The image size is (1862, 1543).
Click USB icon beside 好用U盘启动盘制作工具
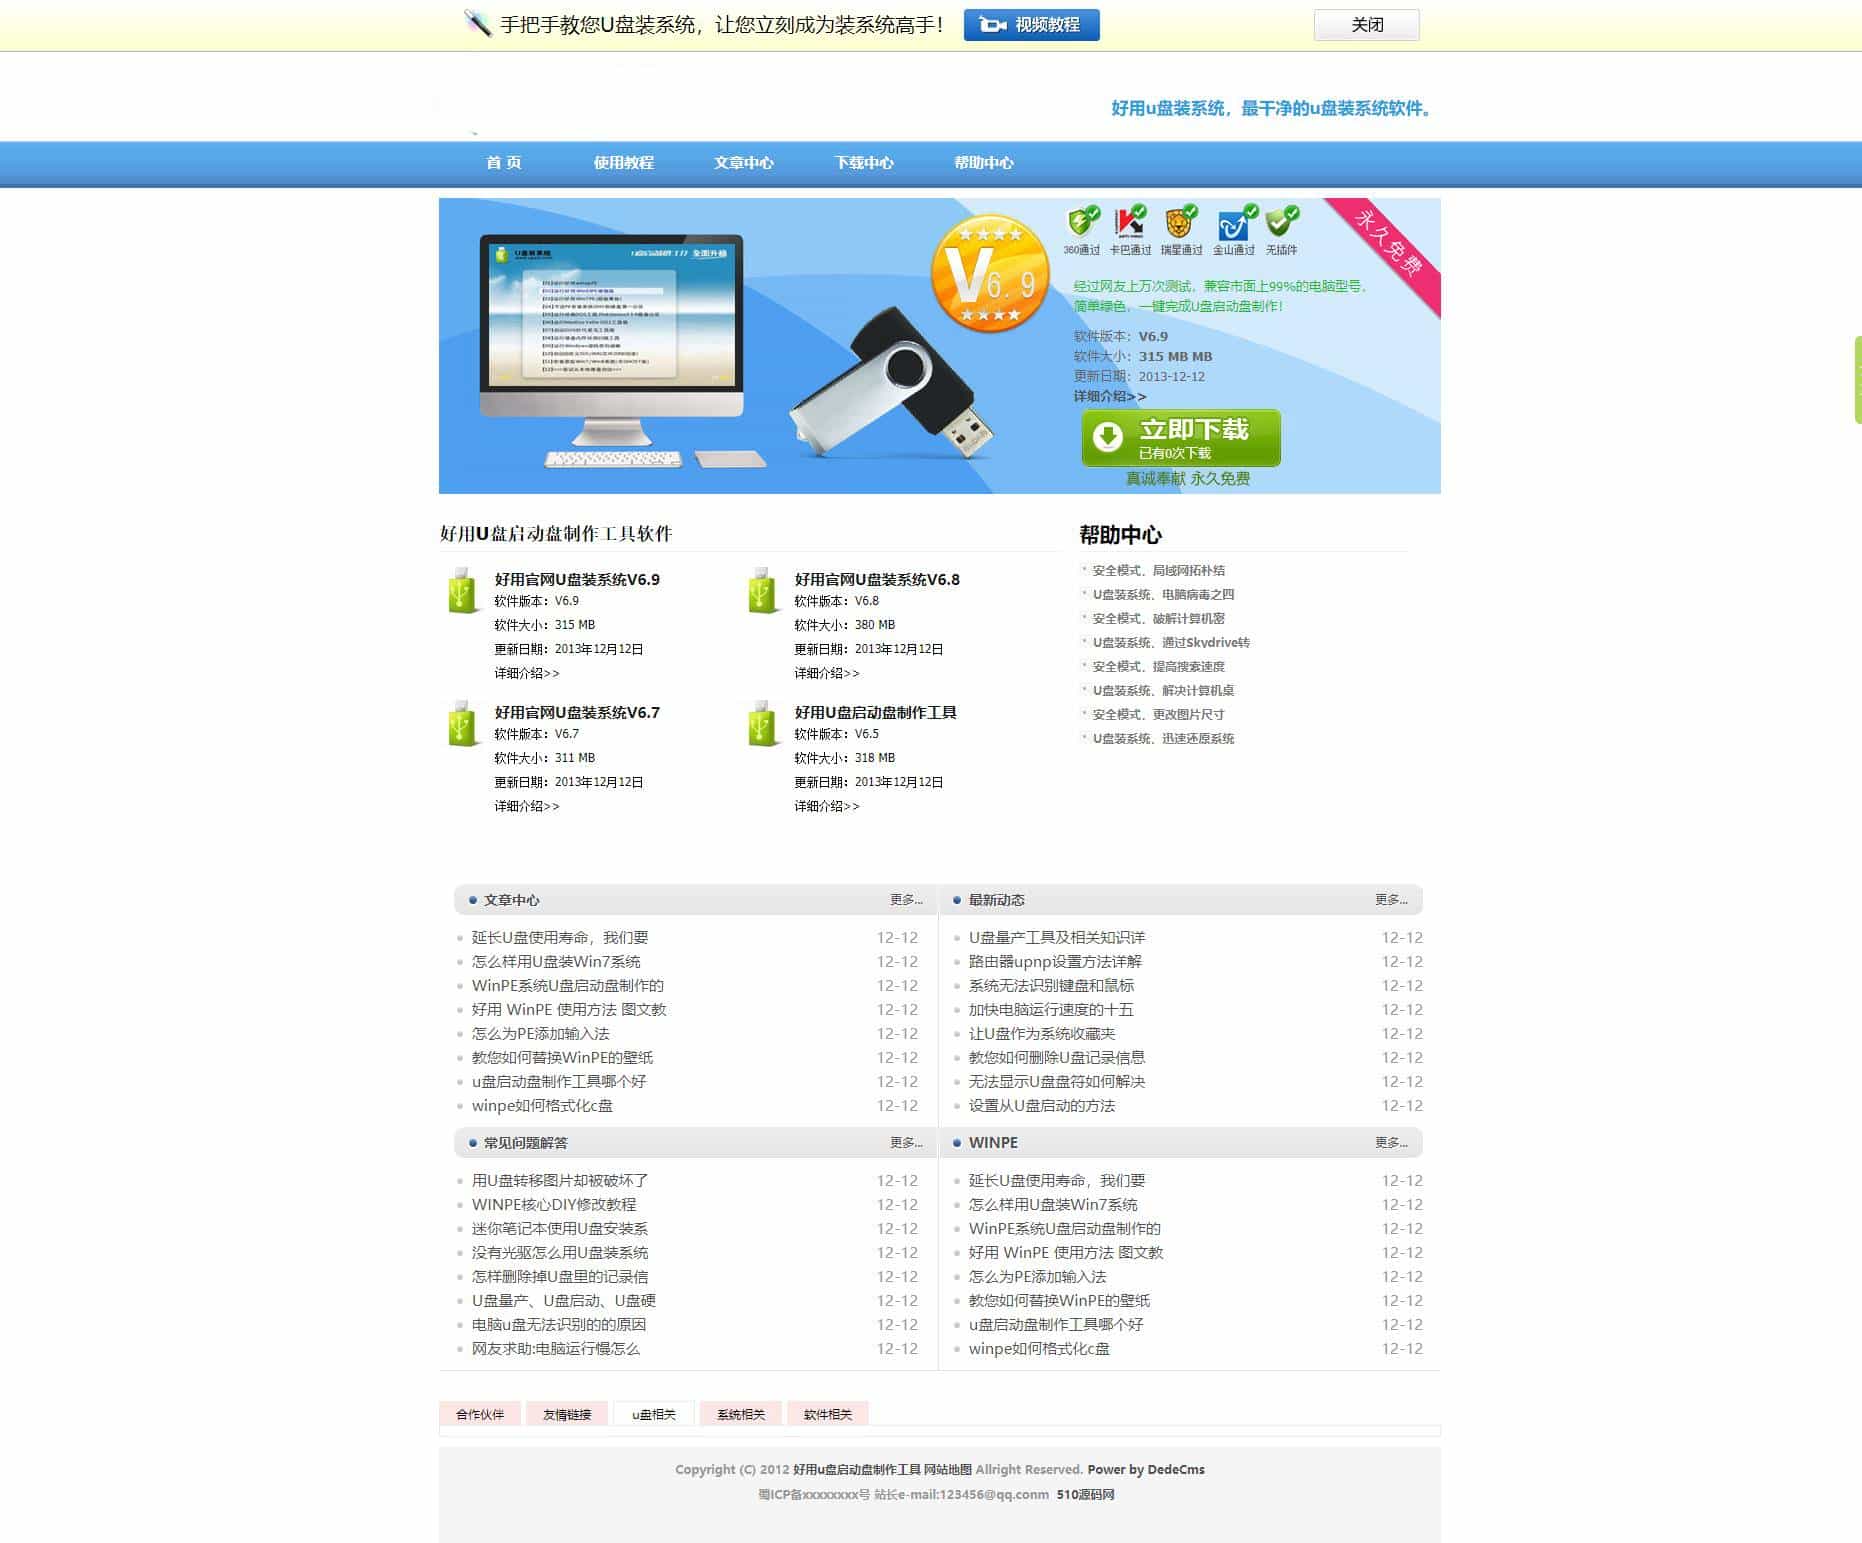click(762, 724)
